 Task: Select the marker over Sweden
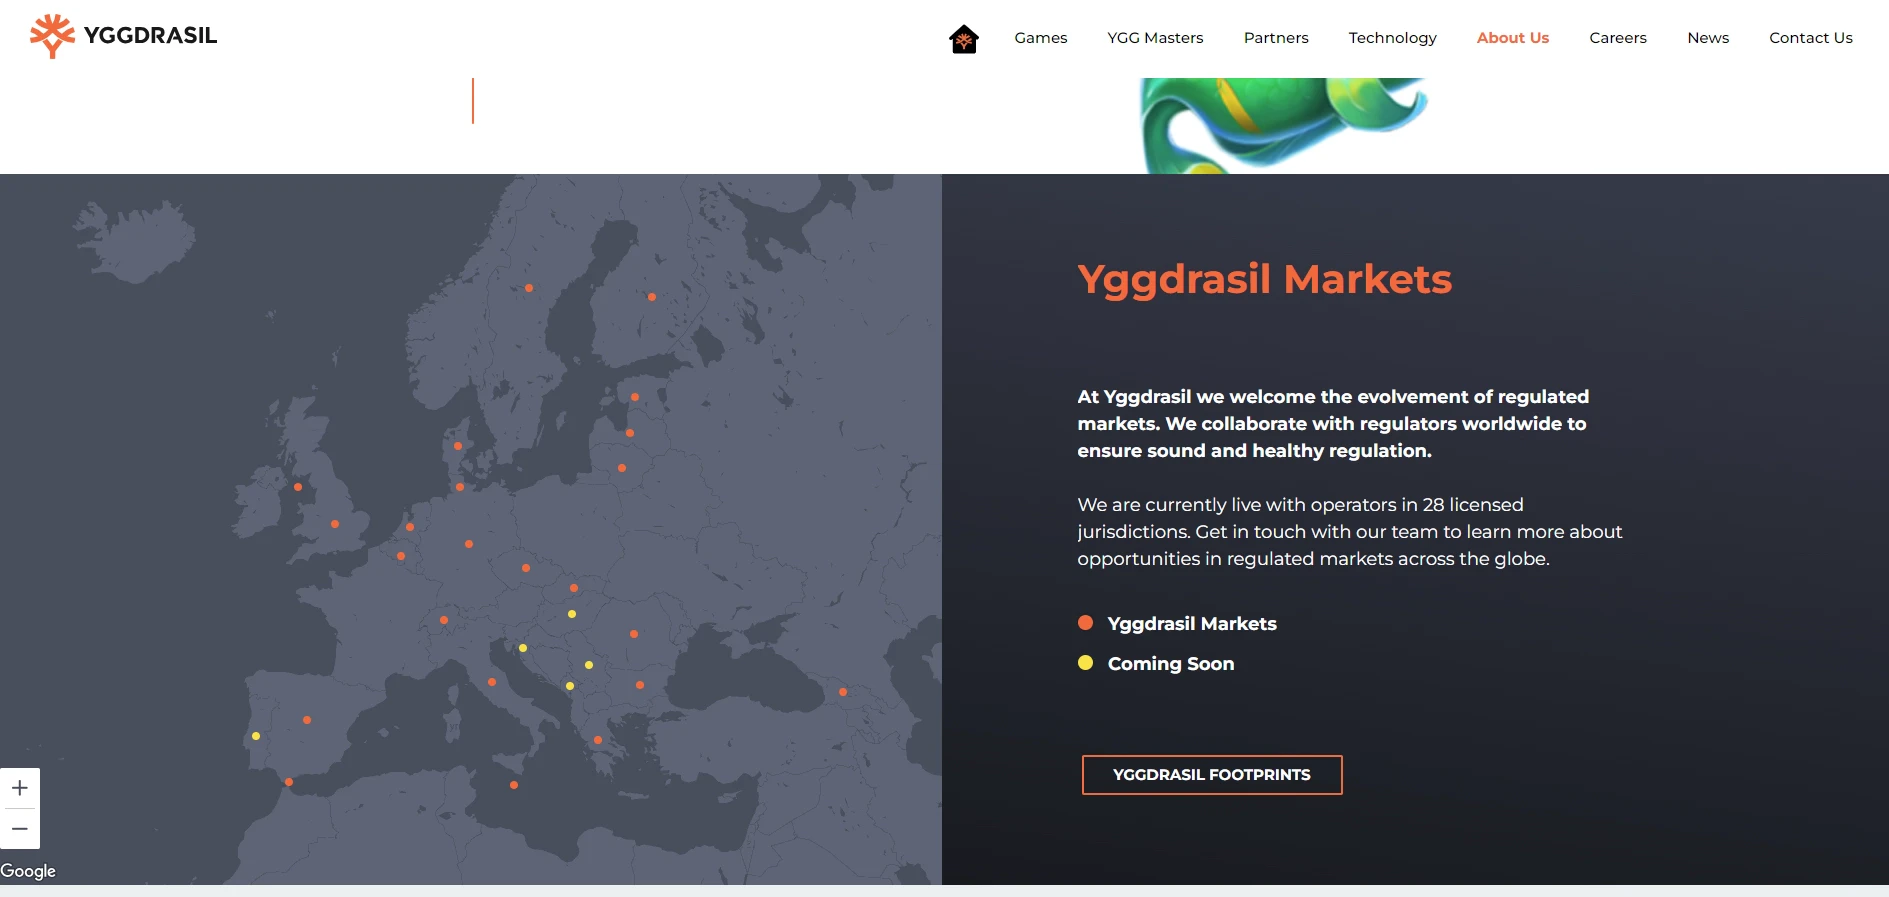click(x=529, y=288)
